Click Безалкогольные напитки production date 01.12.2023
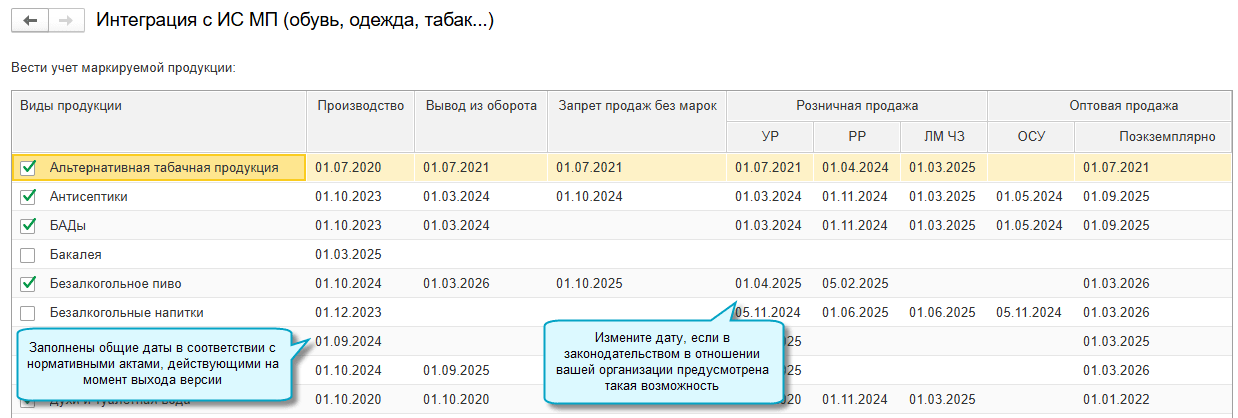Viewport: 1238px width, 418px height. click(348, 313)
